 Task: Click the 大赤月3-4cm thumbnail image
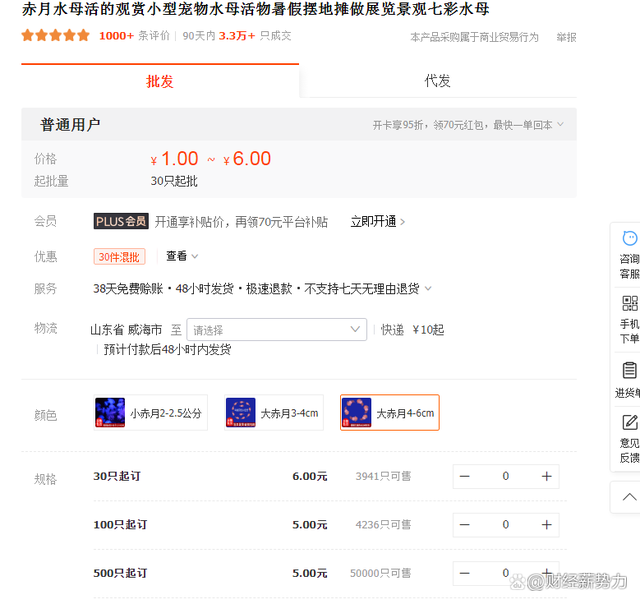pyautogui.click(x=240, y=413)
